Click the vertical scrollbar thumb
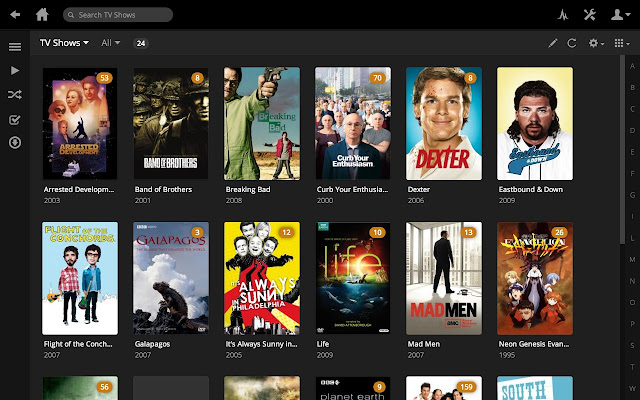 click(622, 149)
